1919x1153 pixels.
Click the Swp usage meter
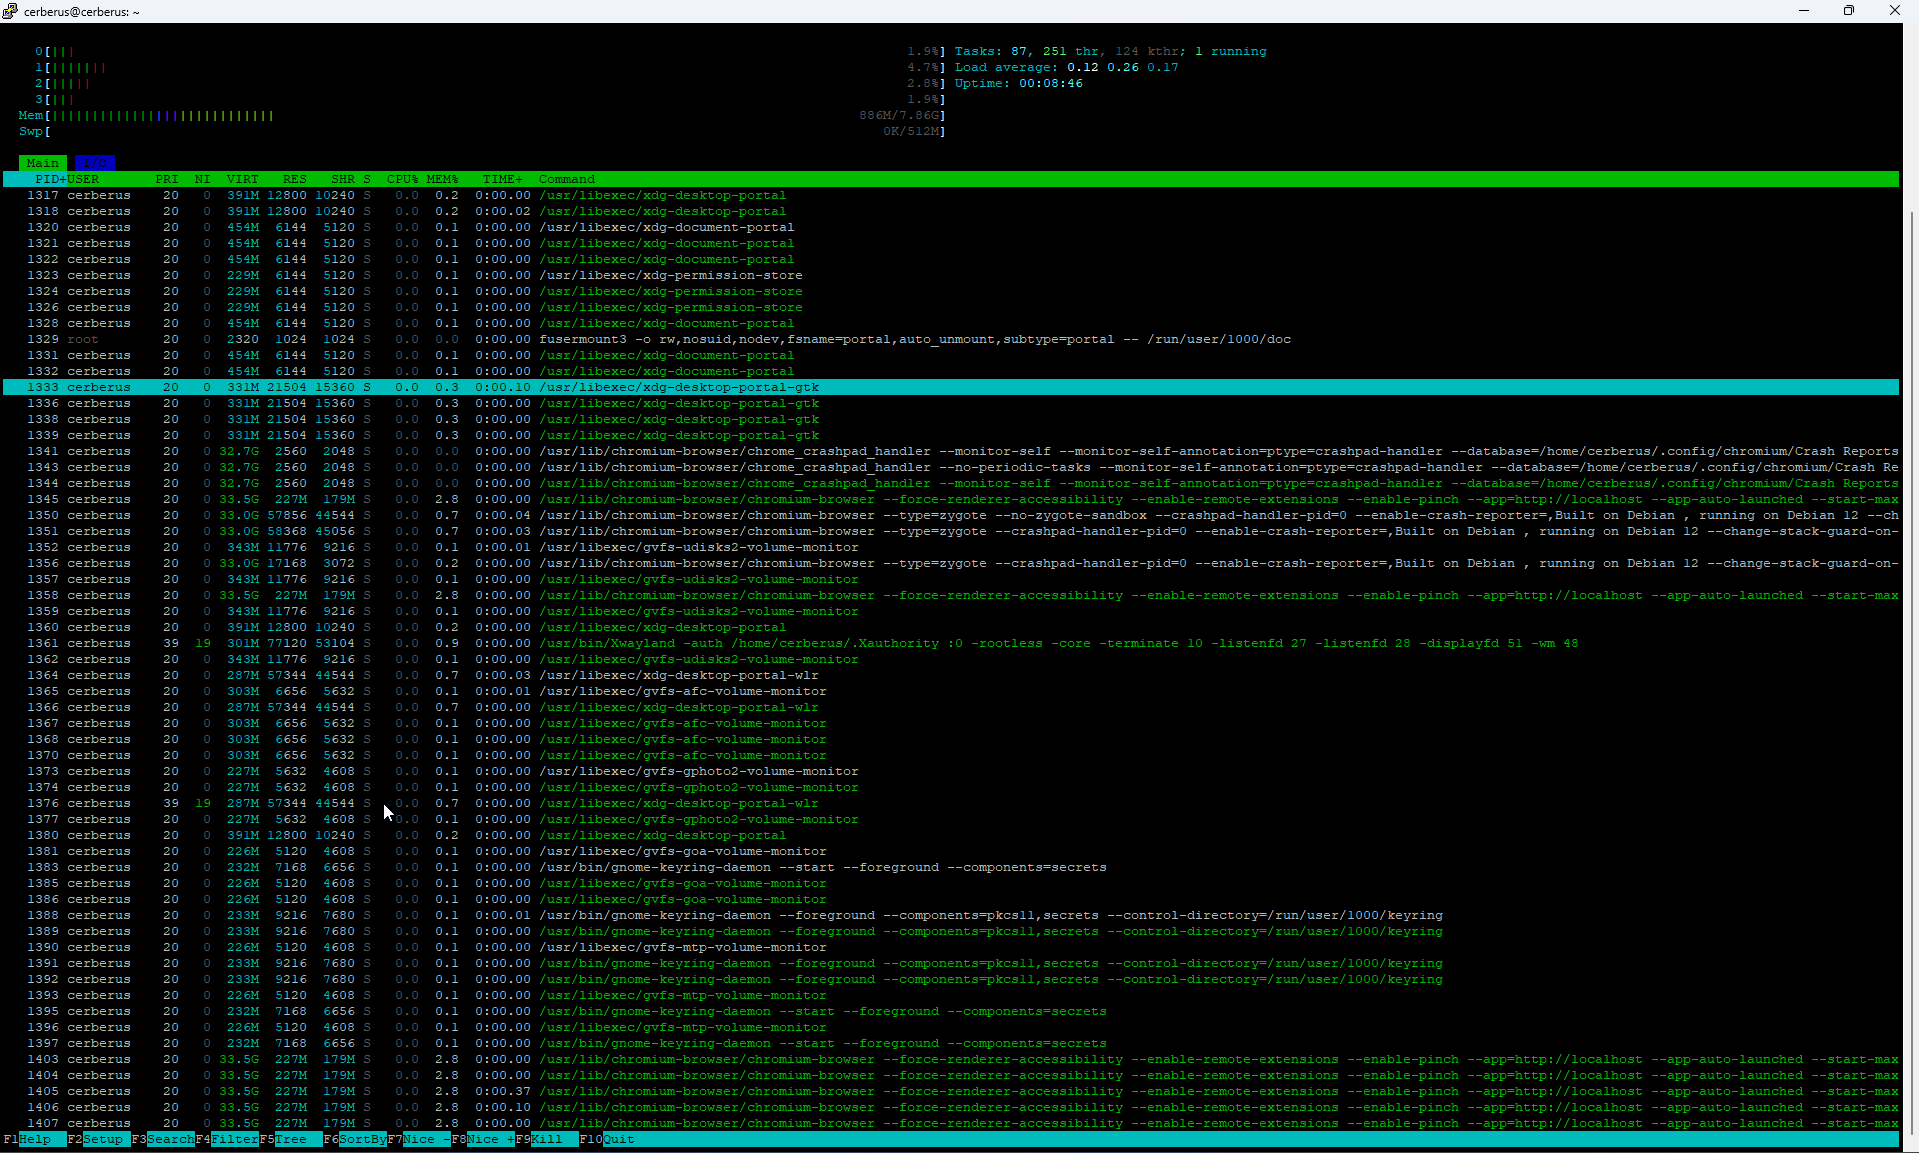(482, 131)
